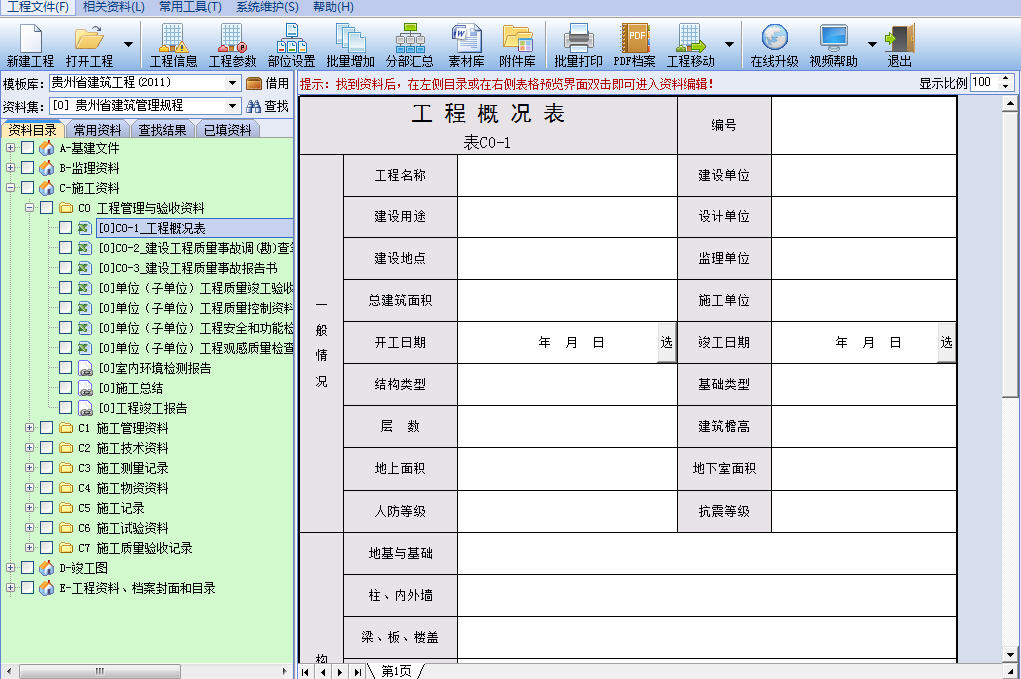The image size is (1021, 679).
Task: Launch 批量打印 from the toolbar
Action: [x=578, y=46]
